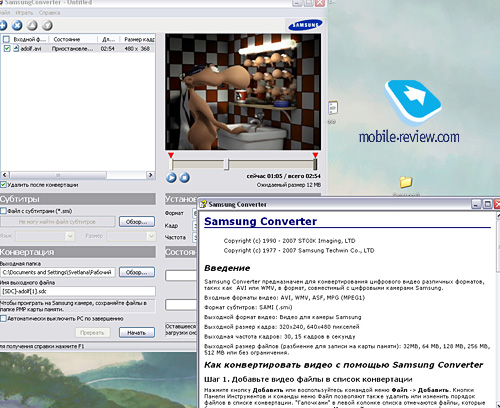
Task: Click the Samsung logo in the converter window
Action: 305,25
